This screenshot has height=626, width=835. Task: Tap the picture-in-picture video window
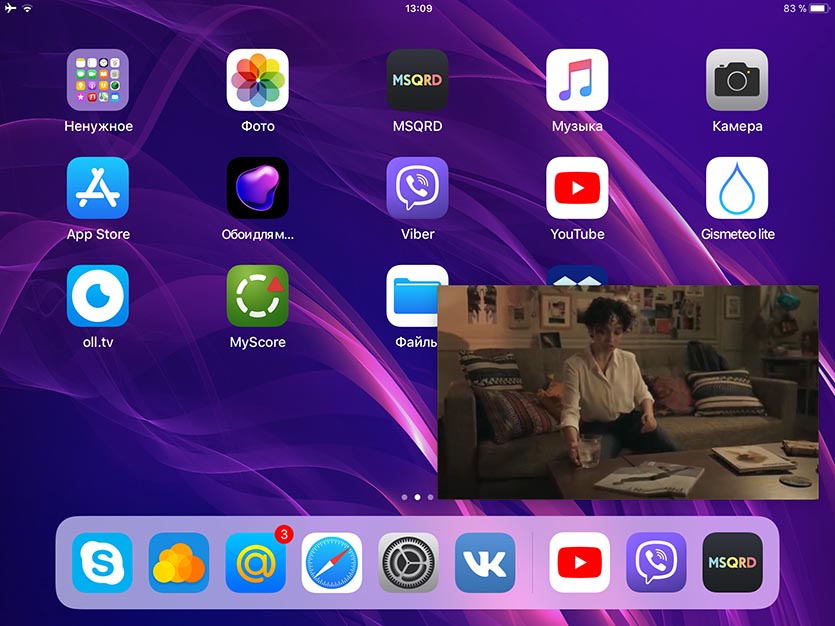coord(628,392)
